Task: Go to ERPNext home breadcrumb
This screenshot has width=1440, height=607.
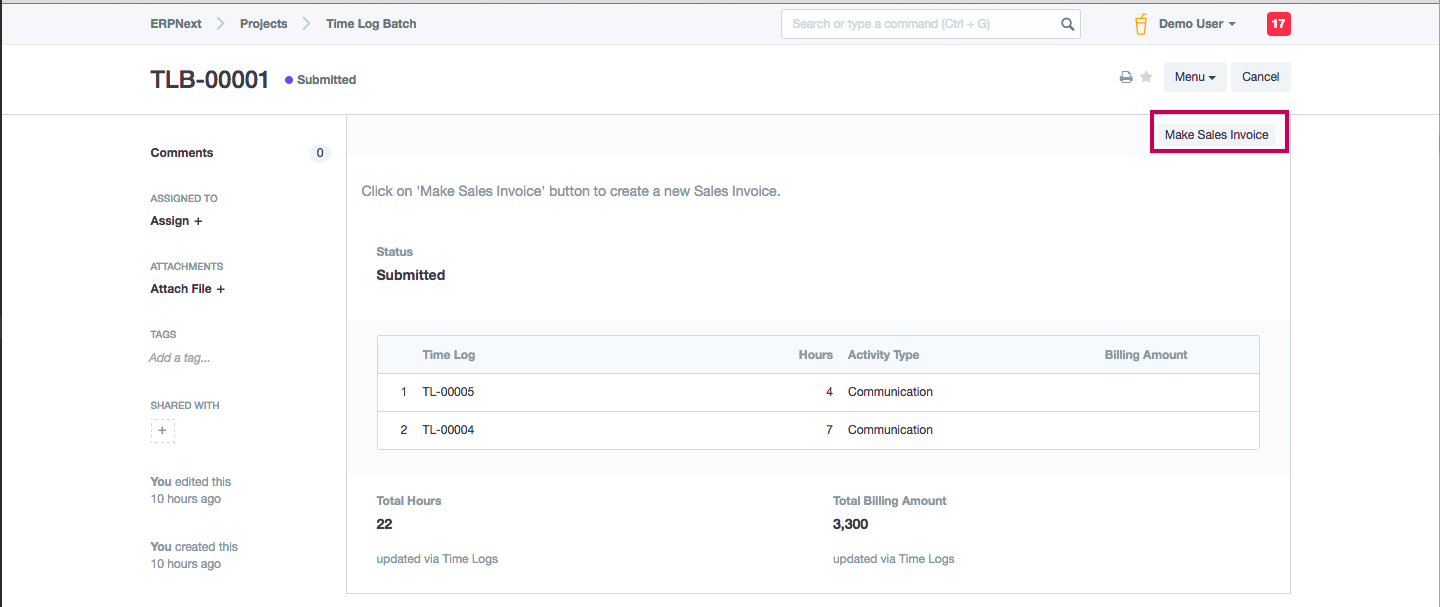Action: click(176, 24)
